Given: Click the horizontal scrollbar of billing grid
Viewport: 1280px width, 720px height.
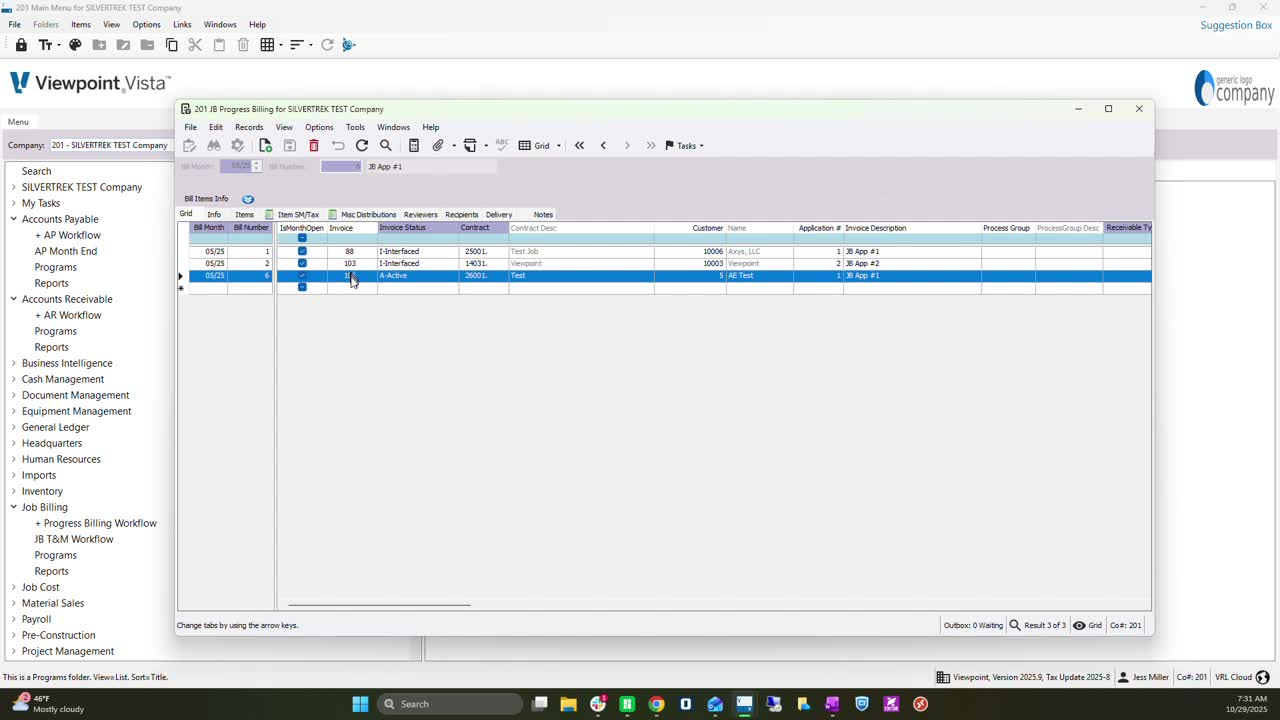Looking at the screenshot, I should coord(379,605).
